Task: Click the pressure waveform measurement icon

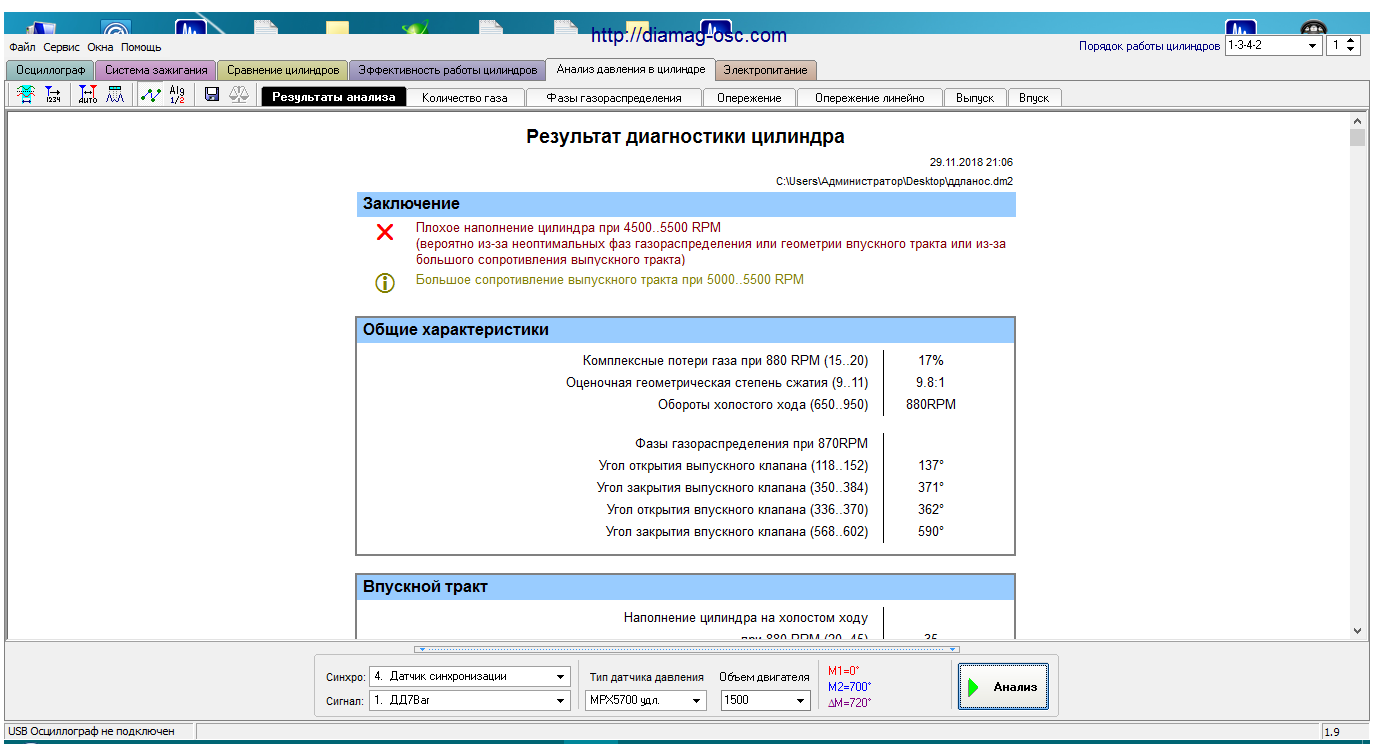Action: 25,95
